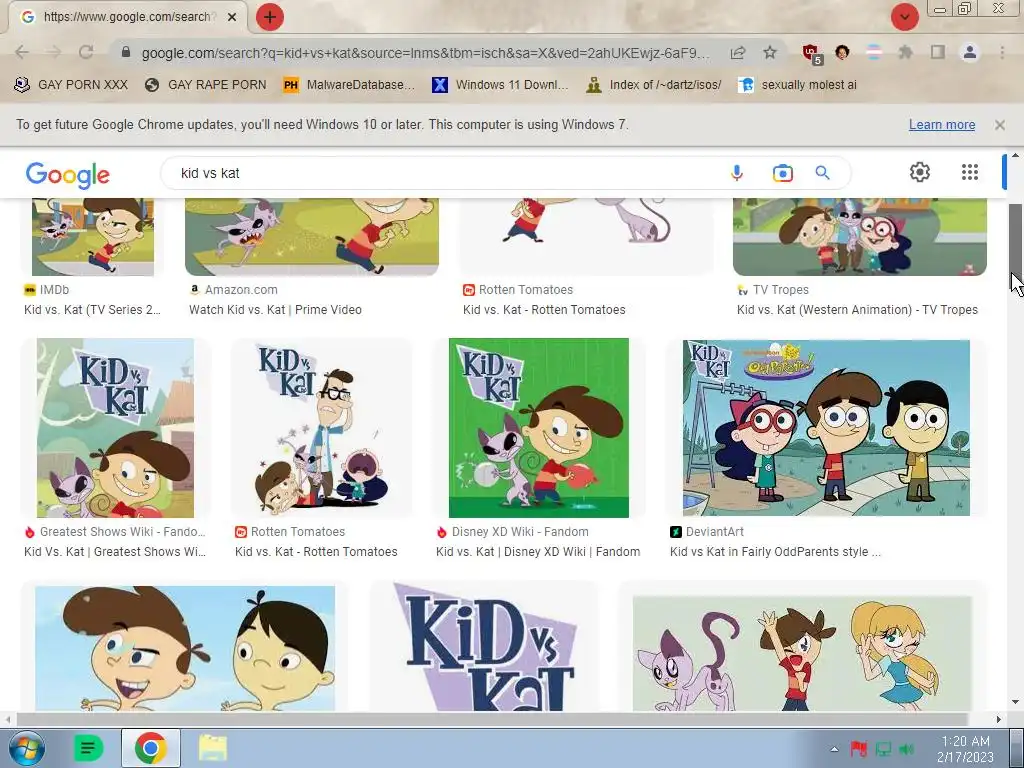
Task: Open bottom-left thumbnail of two boys' faces
Action: click(185, 648)
